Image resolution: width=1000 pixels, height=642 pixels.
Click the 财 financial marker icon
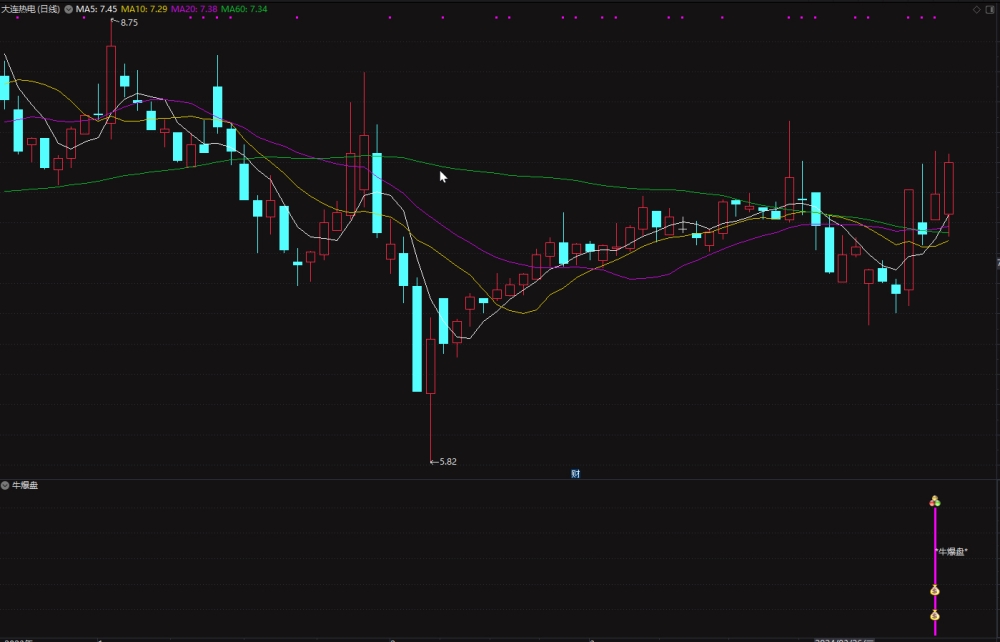tap(575, 474)
